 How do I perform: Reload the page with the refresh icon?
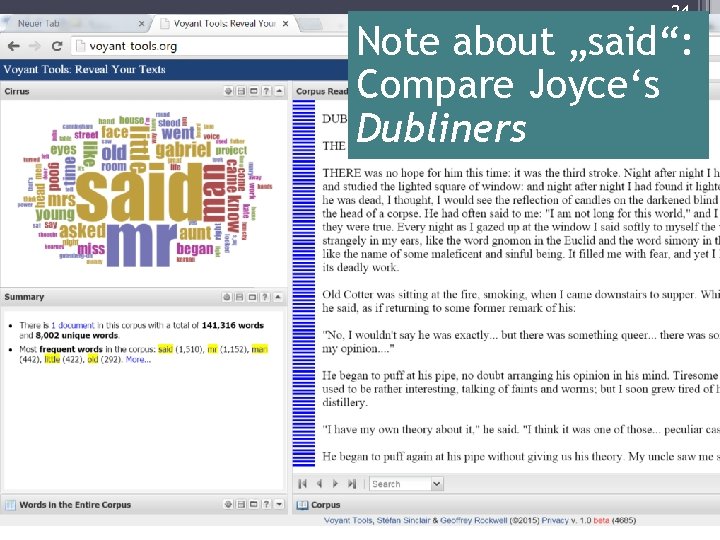(56, 46)
